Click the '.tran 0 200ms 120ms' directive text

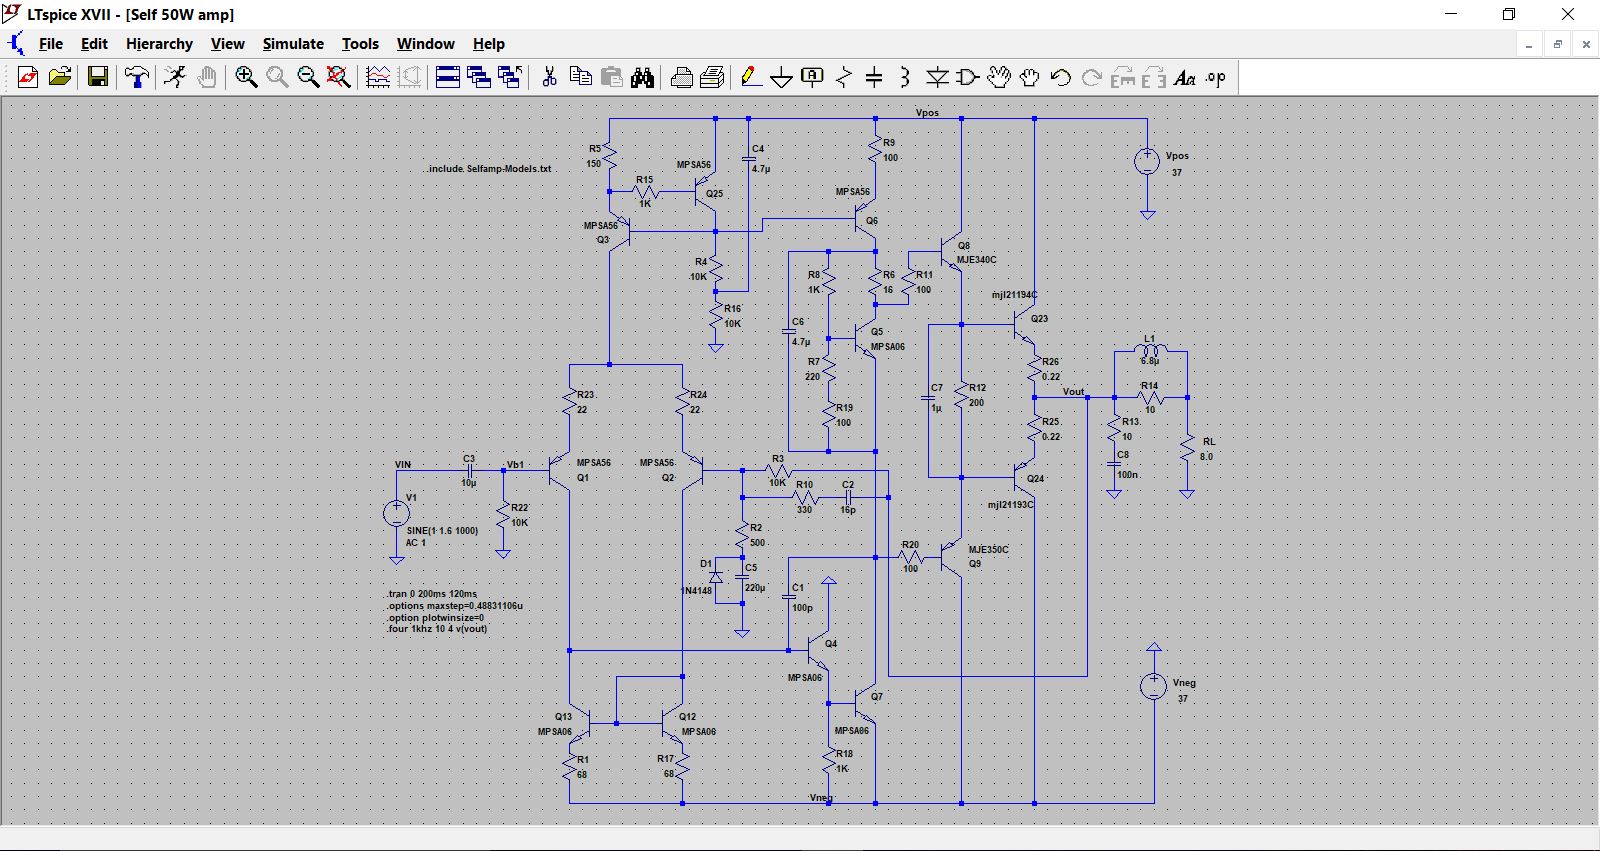click(x=431, y=594)
